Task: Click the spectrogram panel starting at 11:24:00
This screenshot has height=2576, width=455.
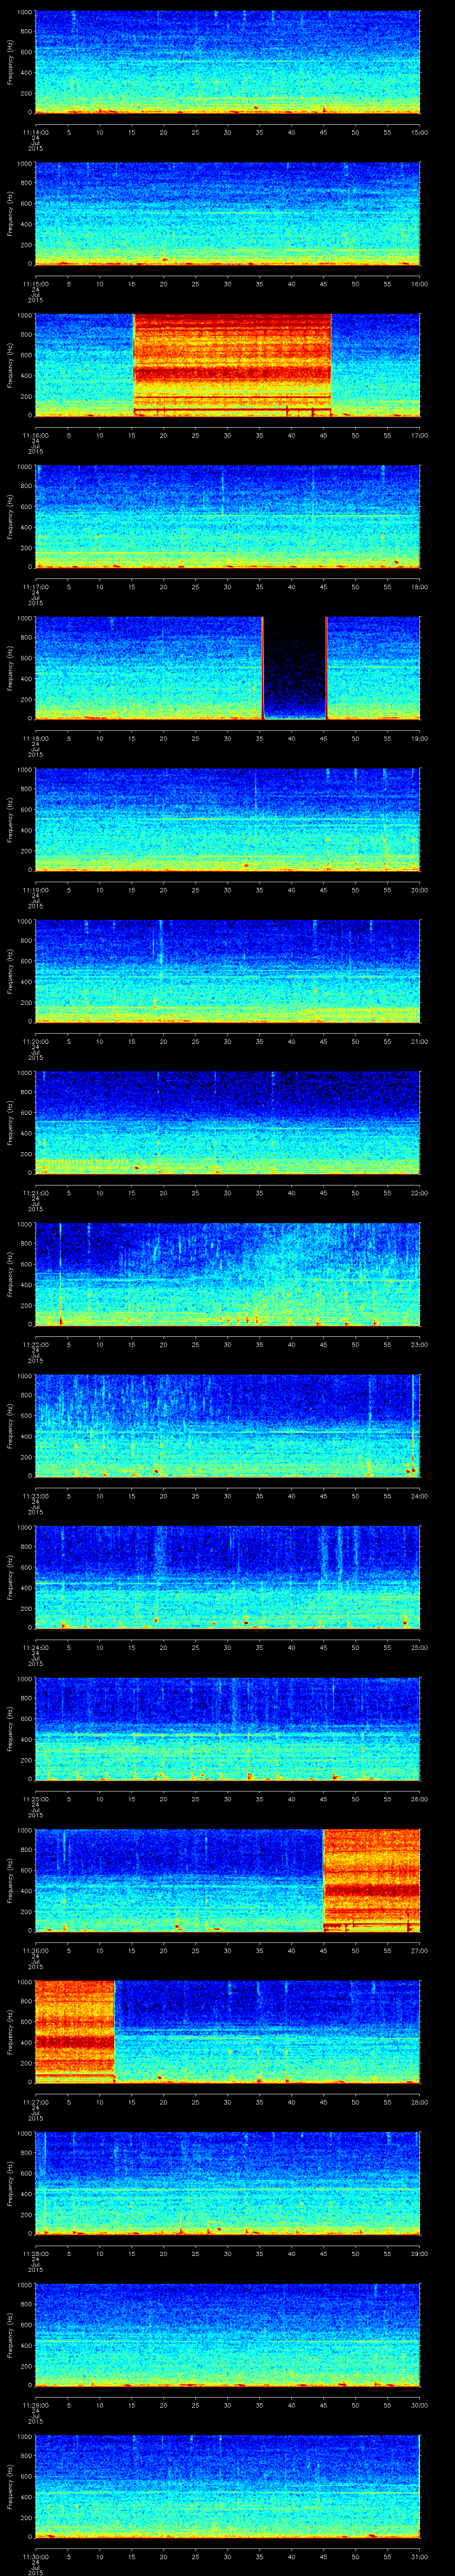Action: pos(228,1577)
